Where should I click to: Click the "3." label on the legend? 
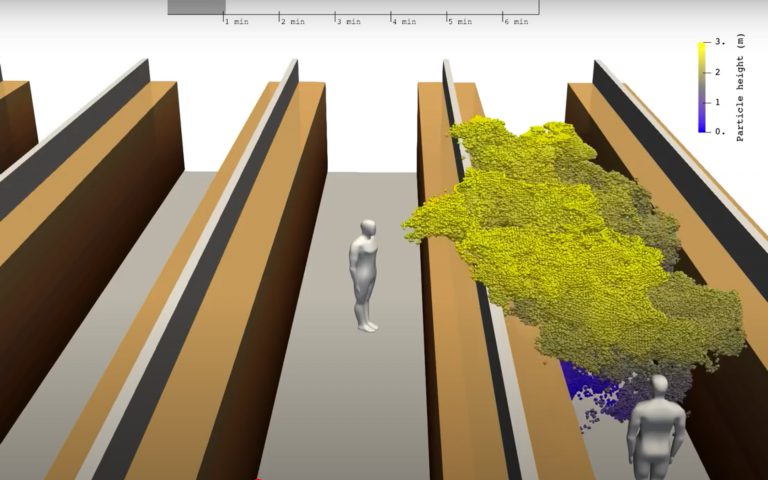(720, 43)
